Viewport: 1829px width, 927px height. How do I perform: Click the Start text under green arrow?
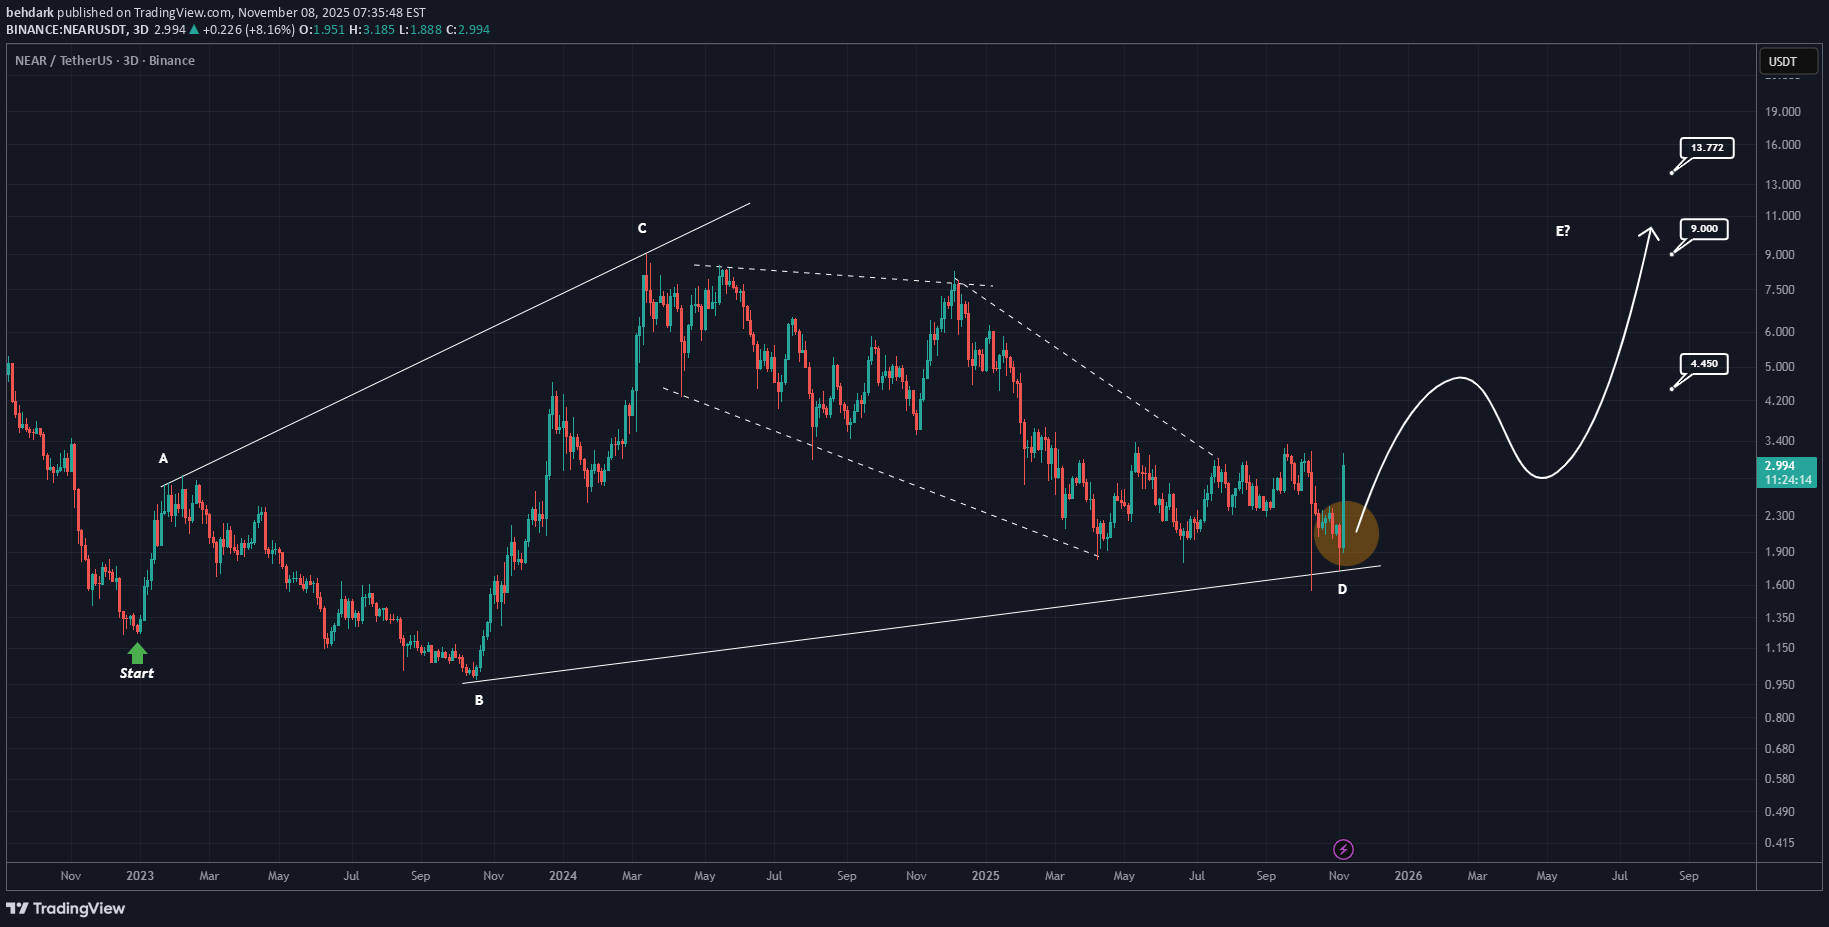click(x=137, y=673)
